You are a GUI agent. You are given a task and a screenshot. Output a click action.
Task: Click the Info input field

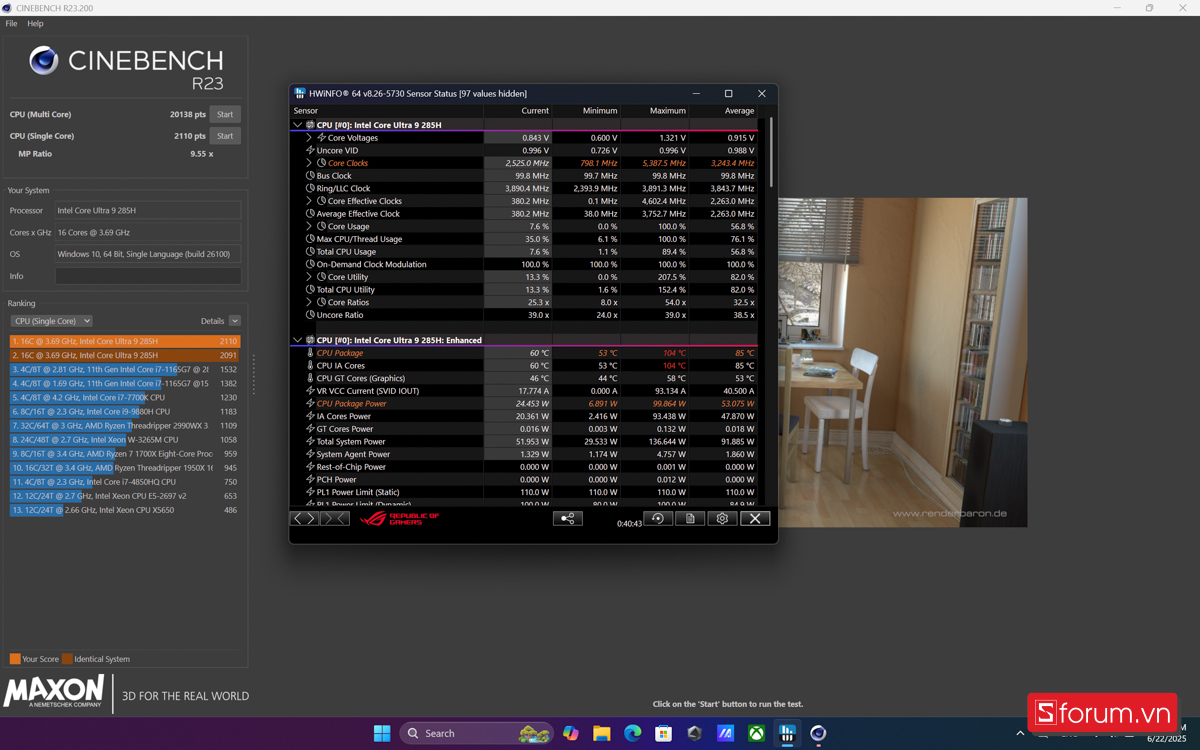click(148, 276)
